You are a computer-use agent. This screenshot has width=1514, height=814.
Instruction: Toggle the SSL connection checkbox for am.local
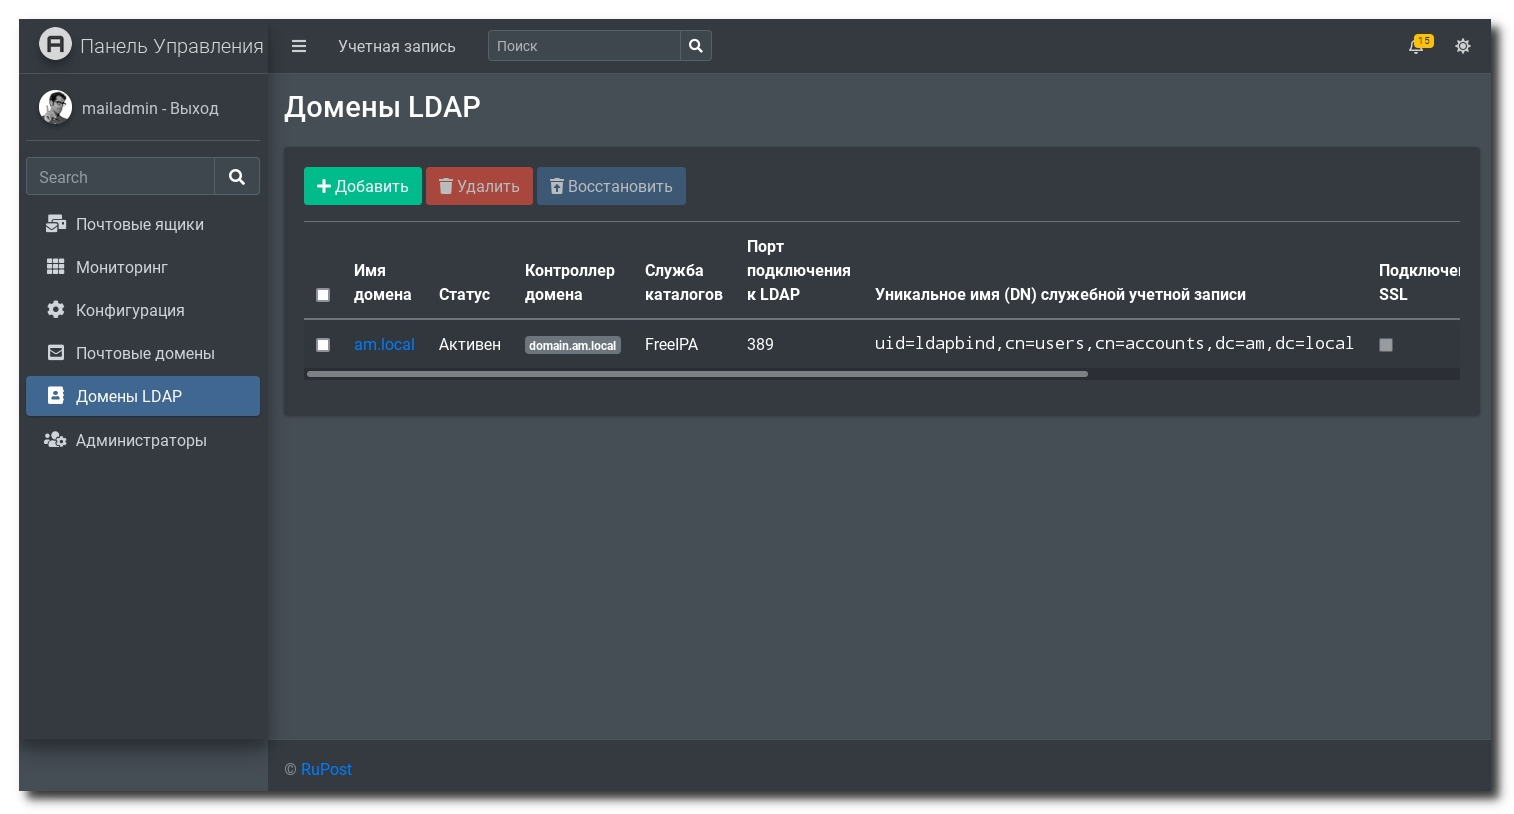coord(1385,345)
